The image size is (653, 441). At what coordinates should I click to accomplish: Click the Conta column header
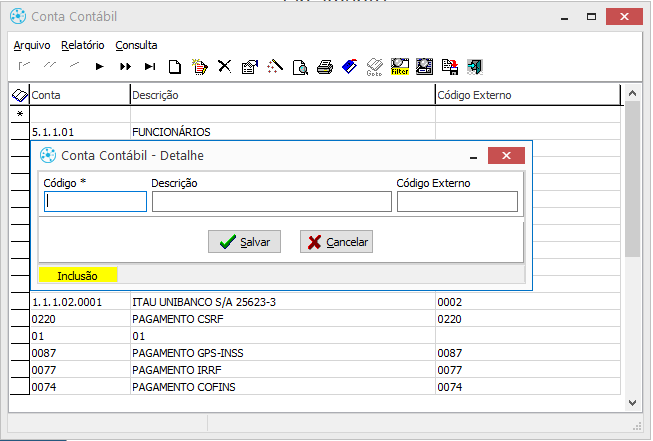click(x=80, y=95)
